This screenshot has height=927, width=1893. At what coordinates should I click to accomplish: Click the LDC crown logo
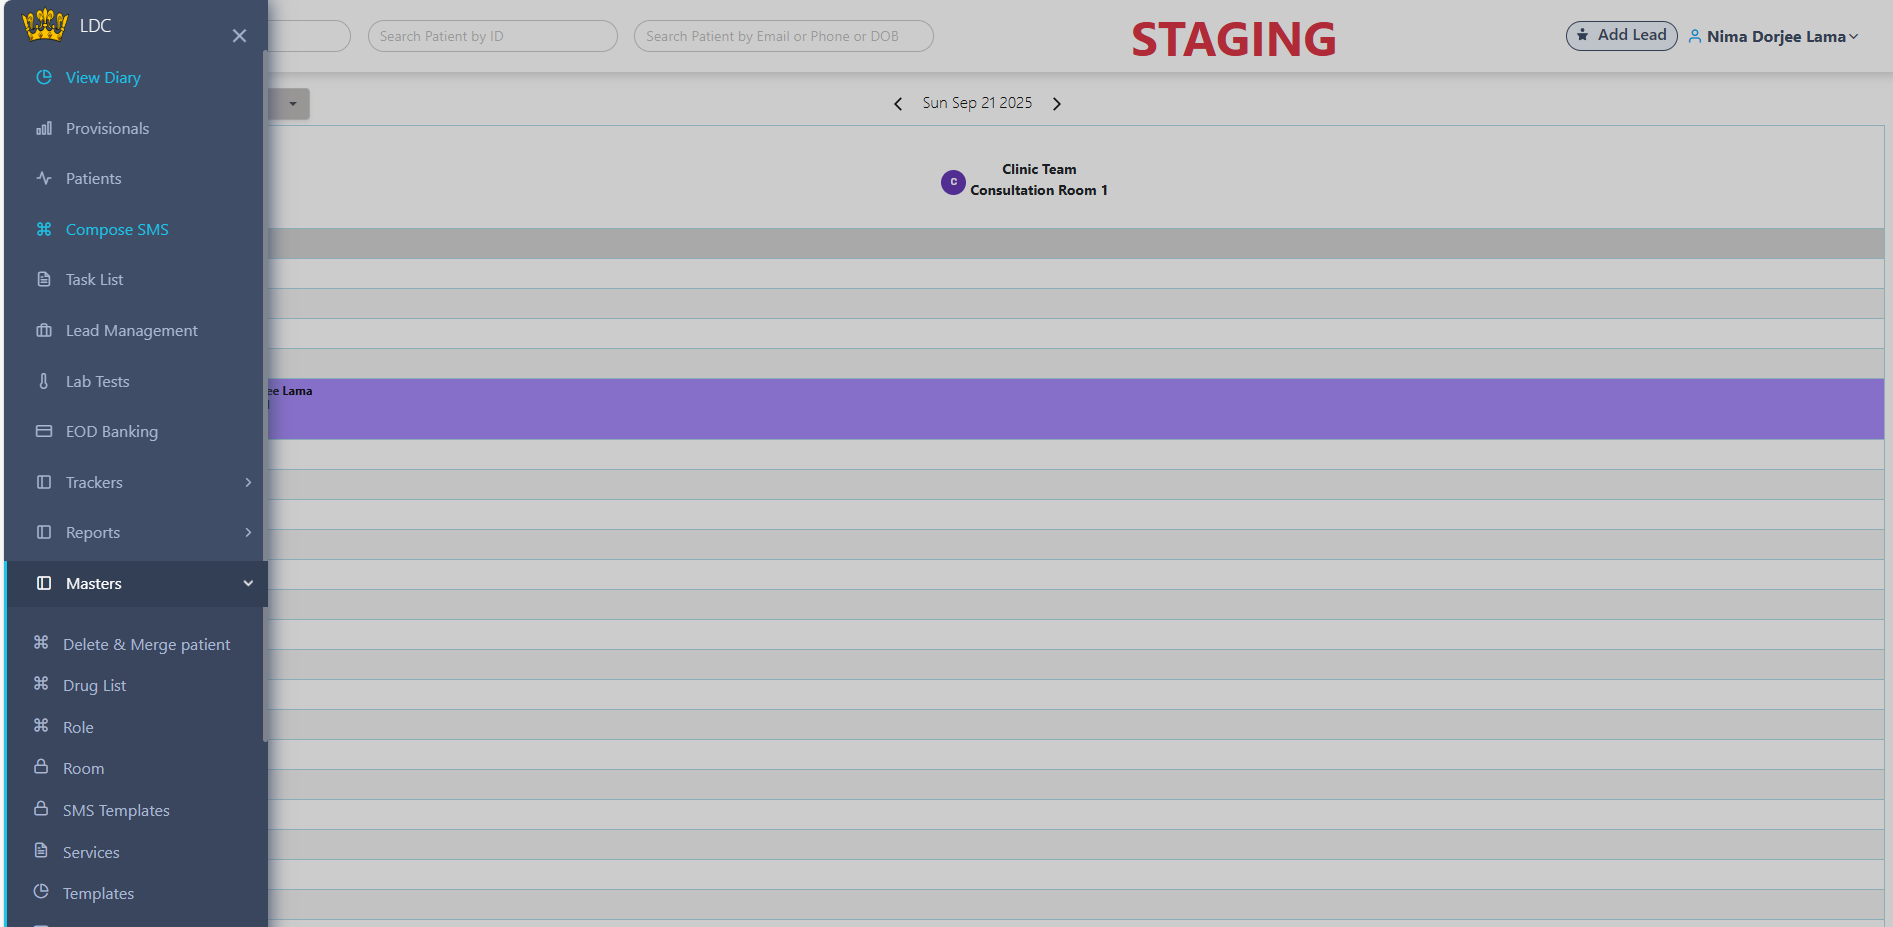click(45, 25)
